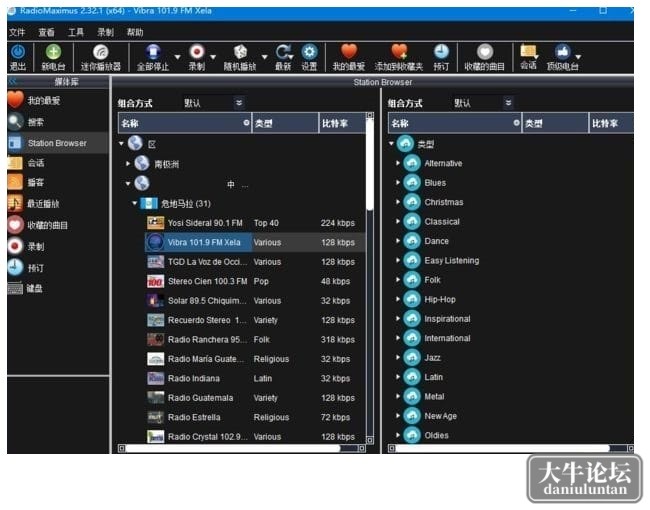Click left panel vertical scrollbar thumb

click(x=370, y=165)
